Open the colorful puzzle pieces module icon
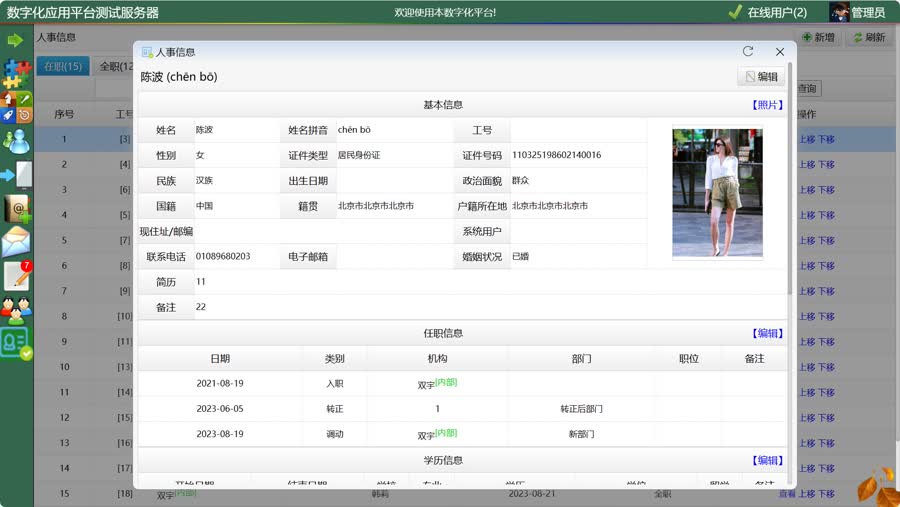Screen dimensions: 900x507 point(15,73)
